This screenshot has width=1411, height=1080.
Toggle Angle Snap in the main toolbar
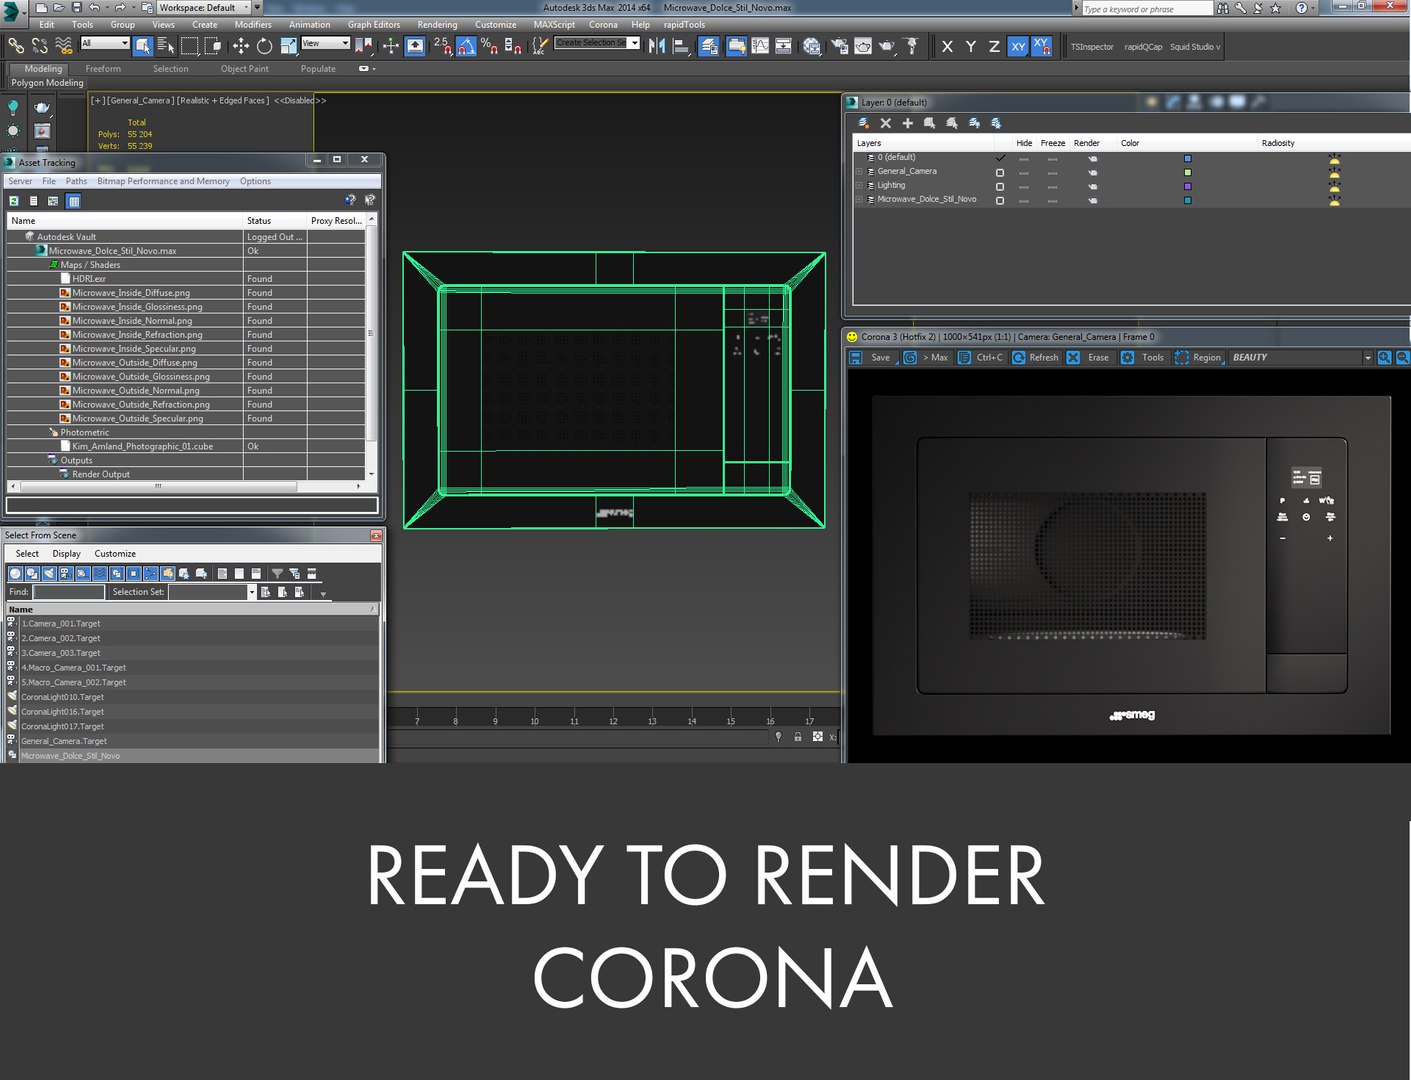466,45
